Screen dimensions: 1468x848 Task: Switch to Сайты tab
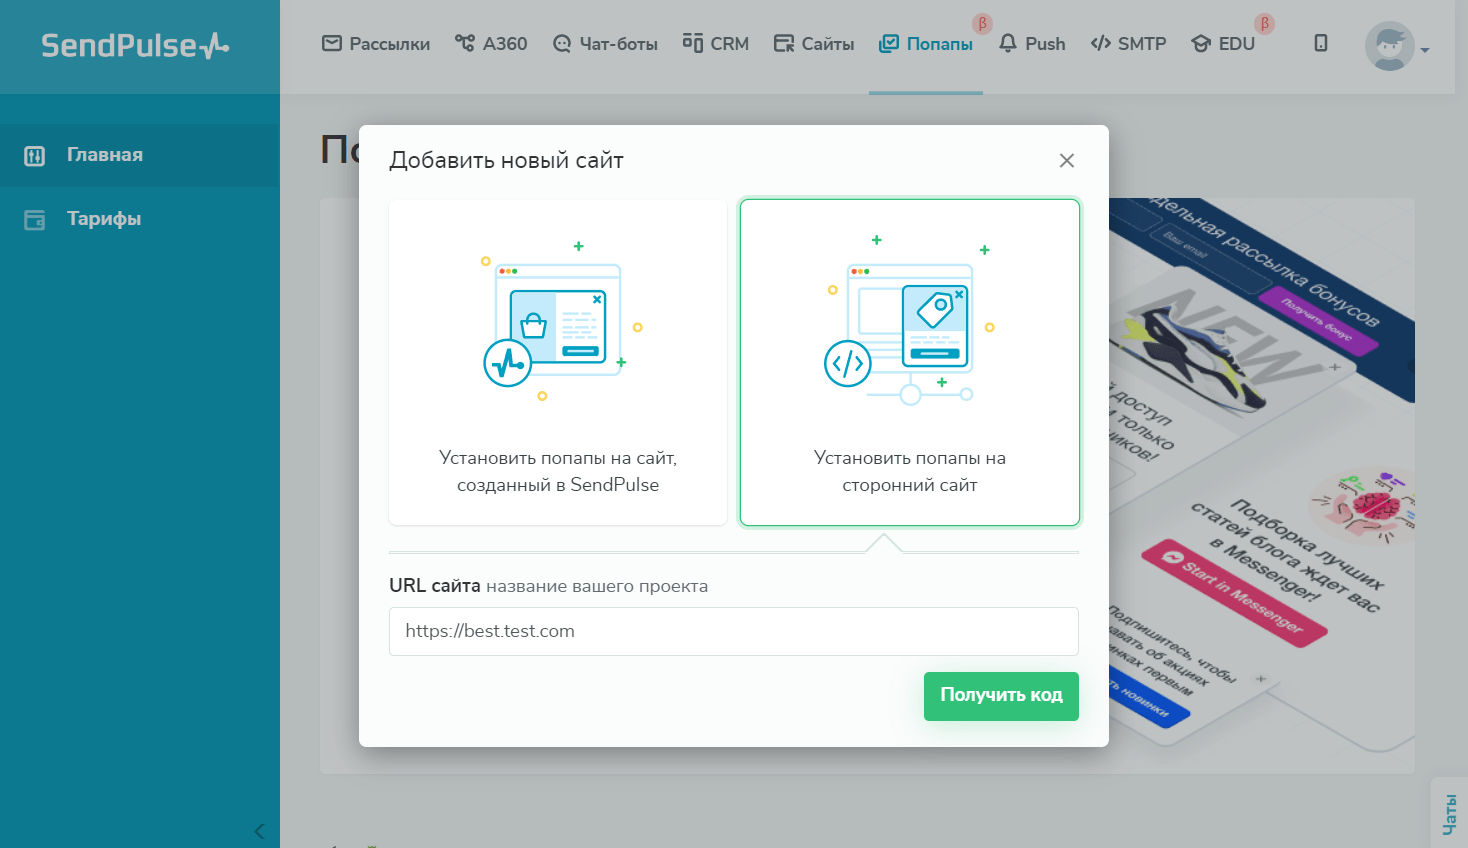click(814, 44)
